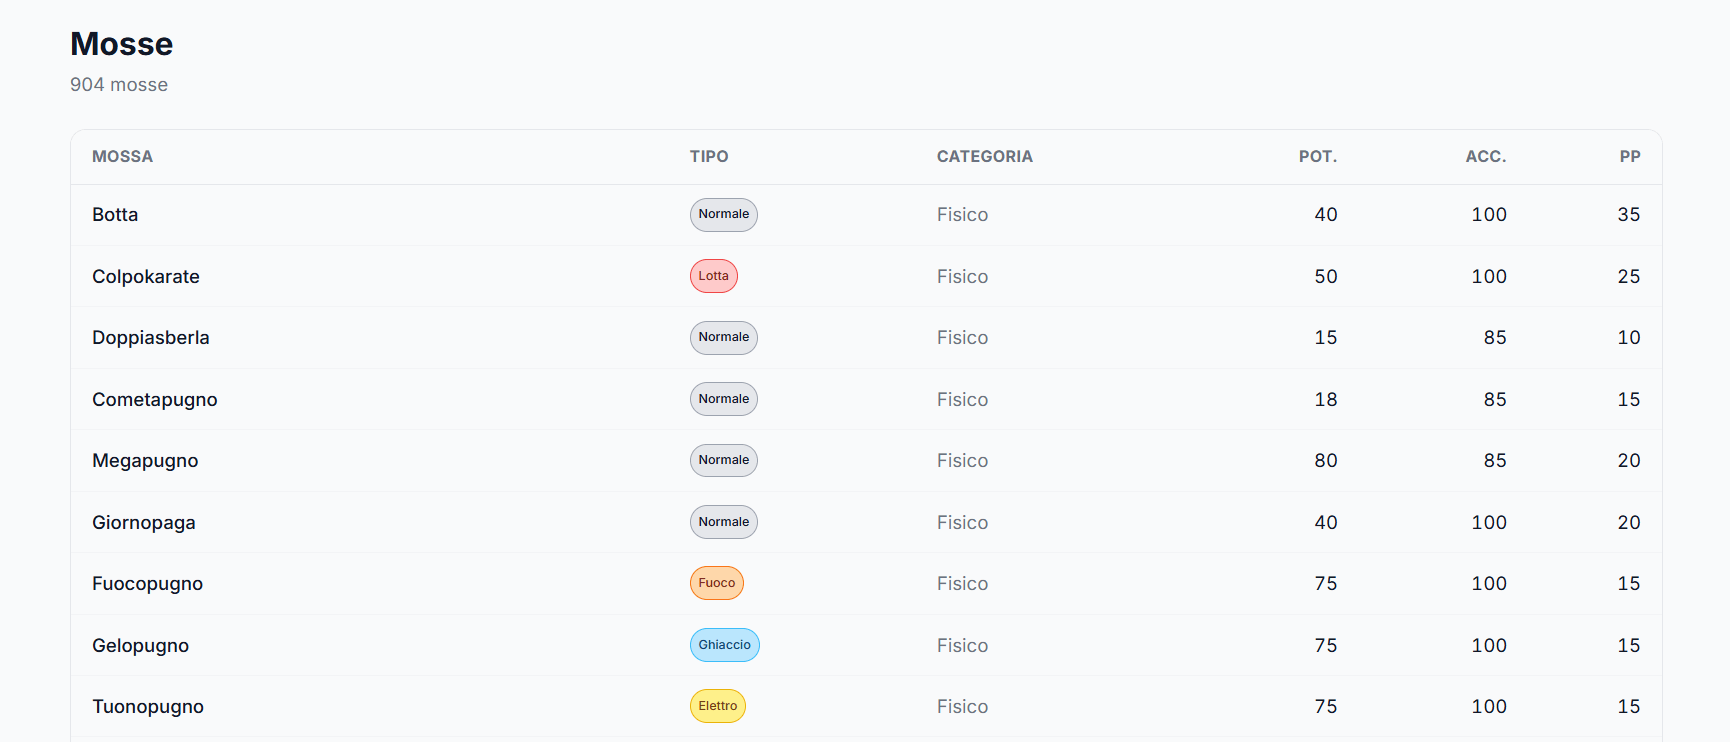
Task: Select the blue Ghiaccio type badge
Action: (724, 645)
